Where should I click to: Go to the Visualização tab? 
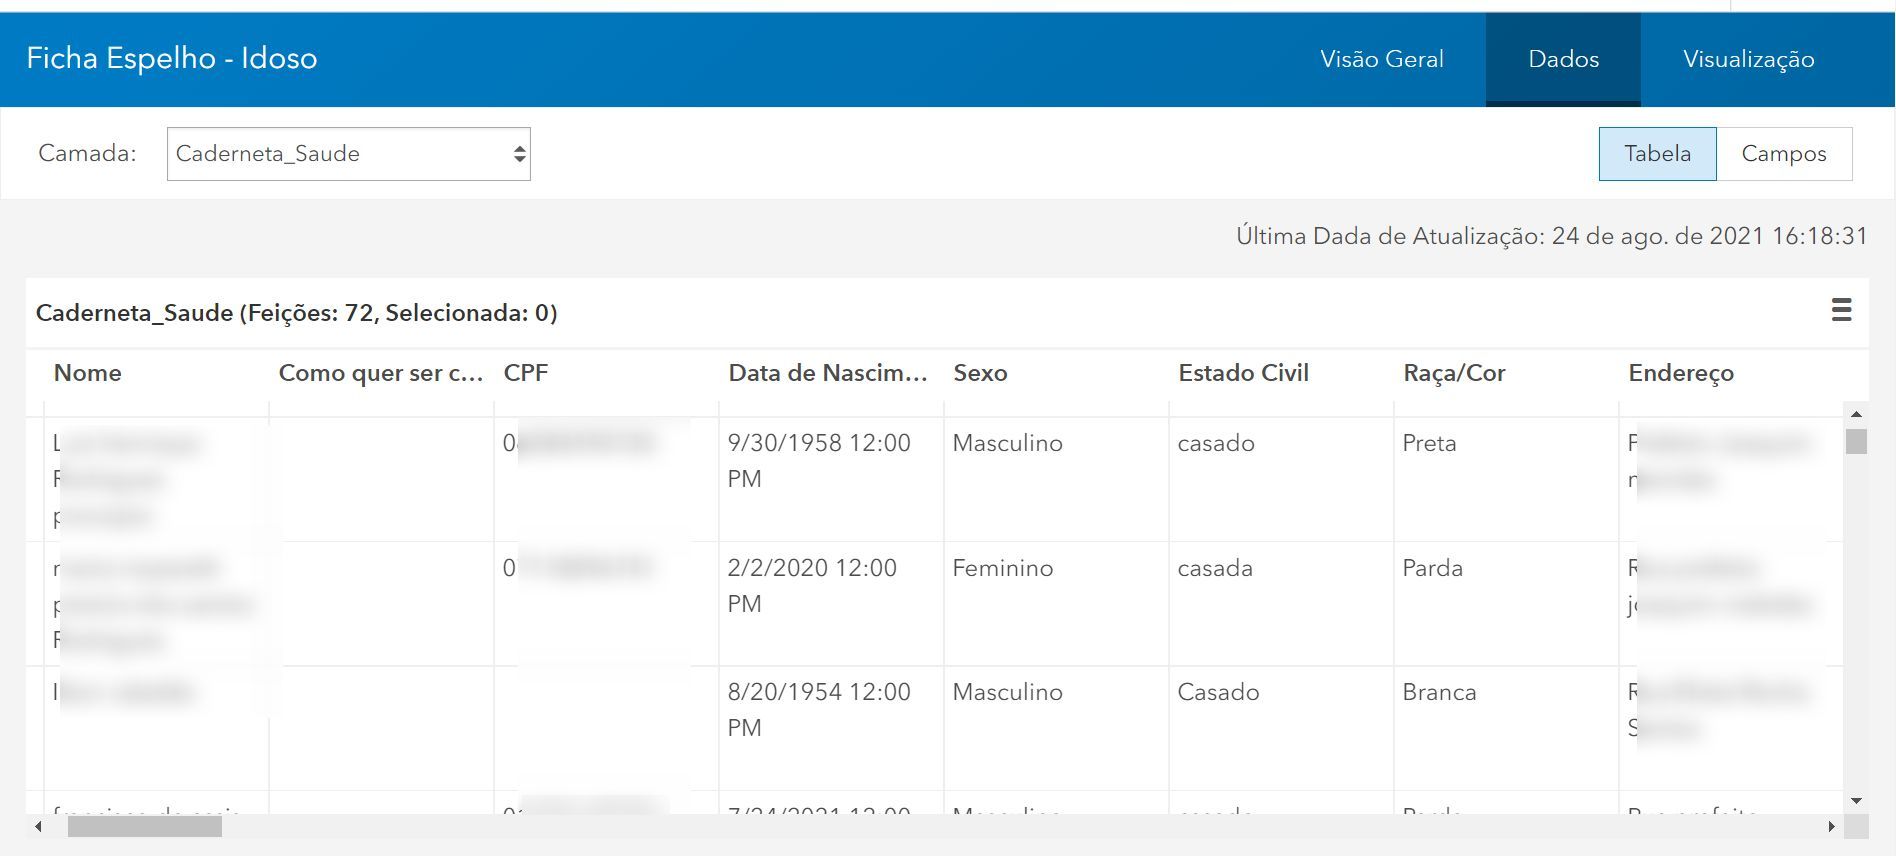[1748, 59]
